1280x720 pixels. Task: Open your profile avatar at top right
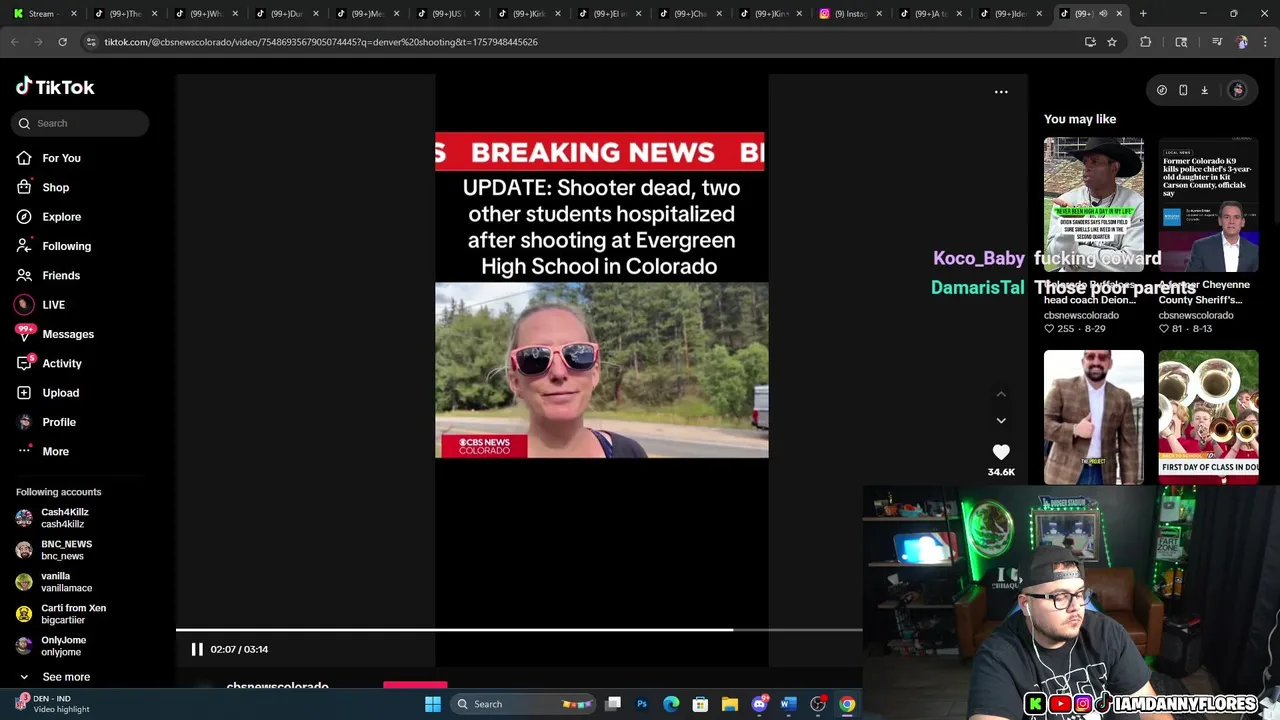pyautogui.click(x=1237, y=90)
